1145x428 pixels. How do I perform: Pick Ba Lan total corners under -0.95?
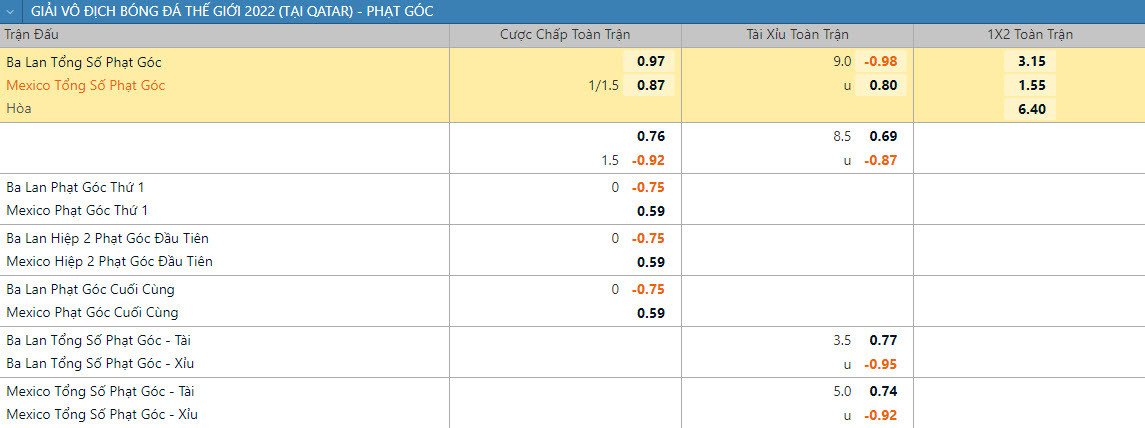(x=881, y=364)
